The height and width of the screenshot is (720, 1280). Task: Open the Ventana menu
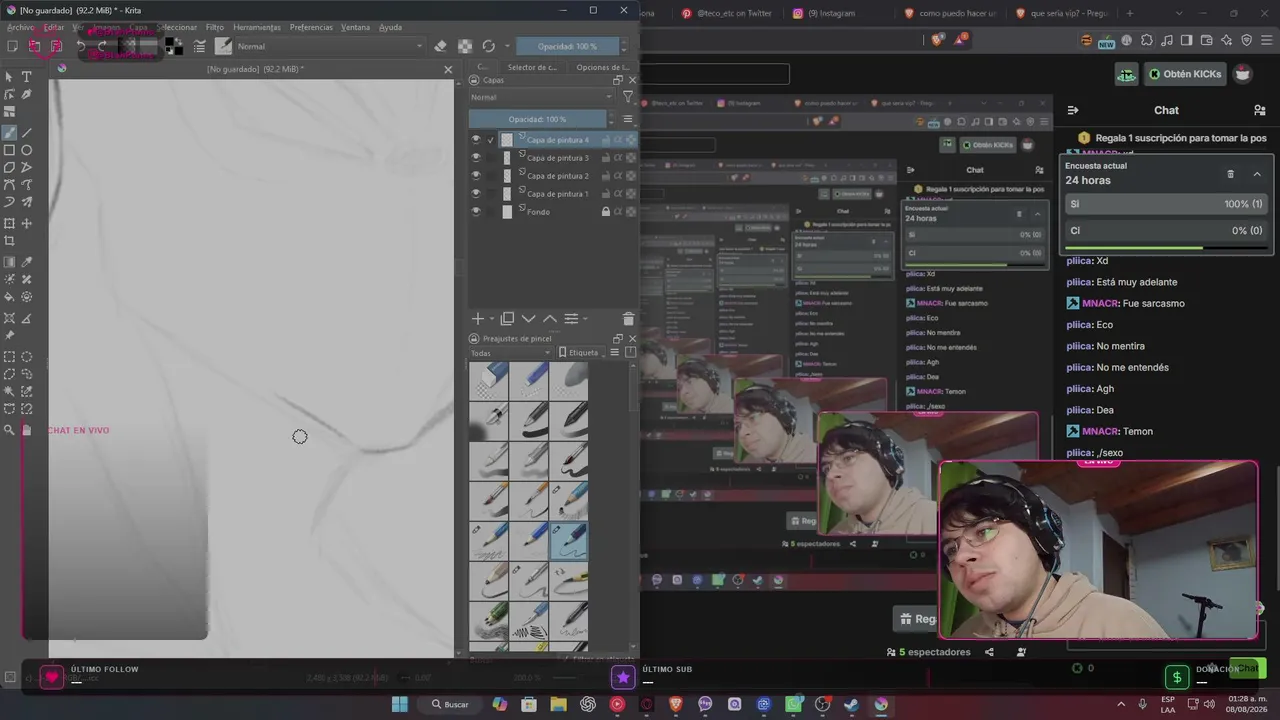(x=355, y=28)
